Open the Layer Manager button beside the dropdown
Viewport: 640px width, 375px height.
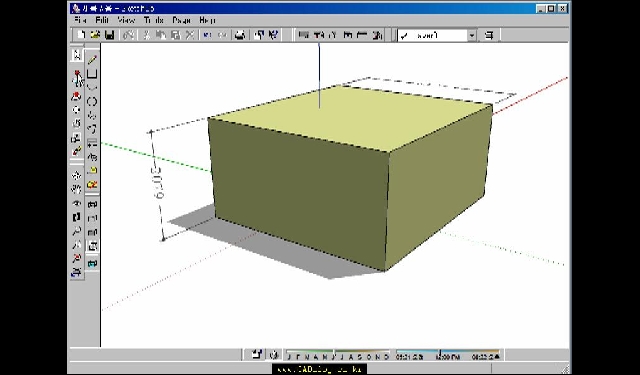point(489,36)
